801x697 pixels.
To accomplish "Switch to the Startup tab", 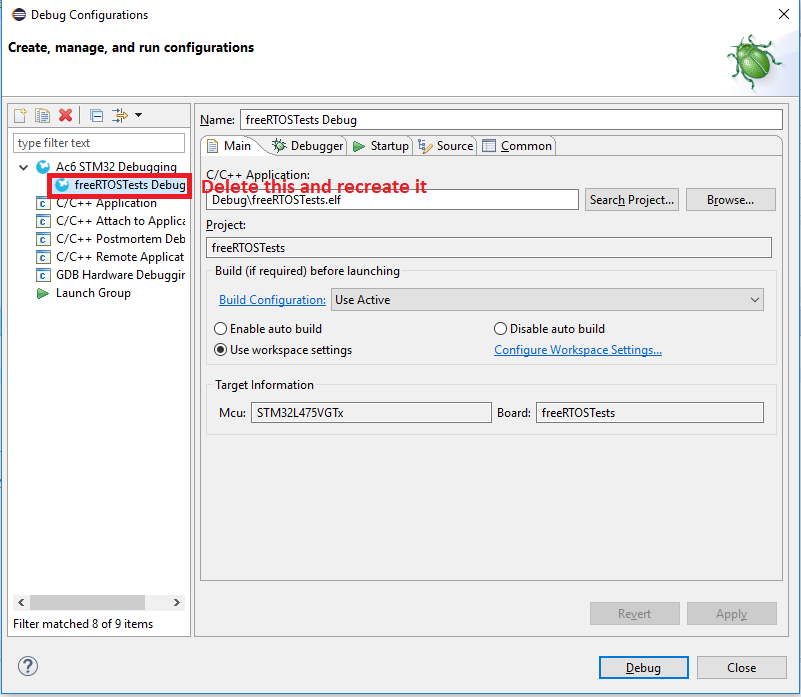I will coord(381,146).
